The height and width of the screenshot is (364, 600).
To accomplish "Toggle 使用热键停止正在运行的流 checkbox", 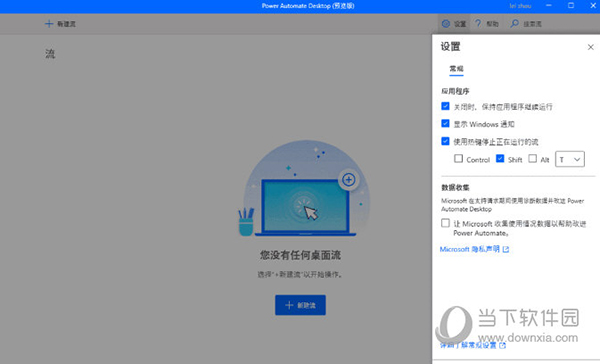I will (445, 141).
